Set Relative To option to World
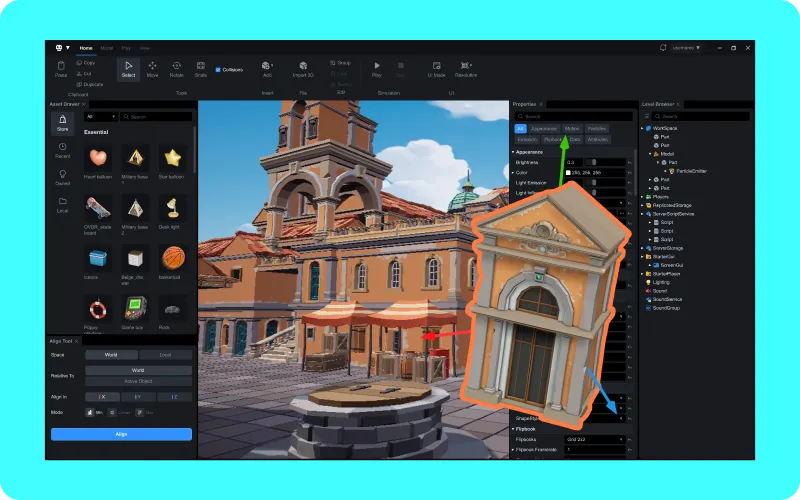The width and height of the screenshot is (800, 500). click(138, 370)
